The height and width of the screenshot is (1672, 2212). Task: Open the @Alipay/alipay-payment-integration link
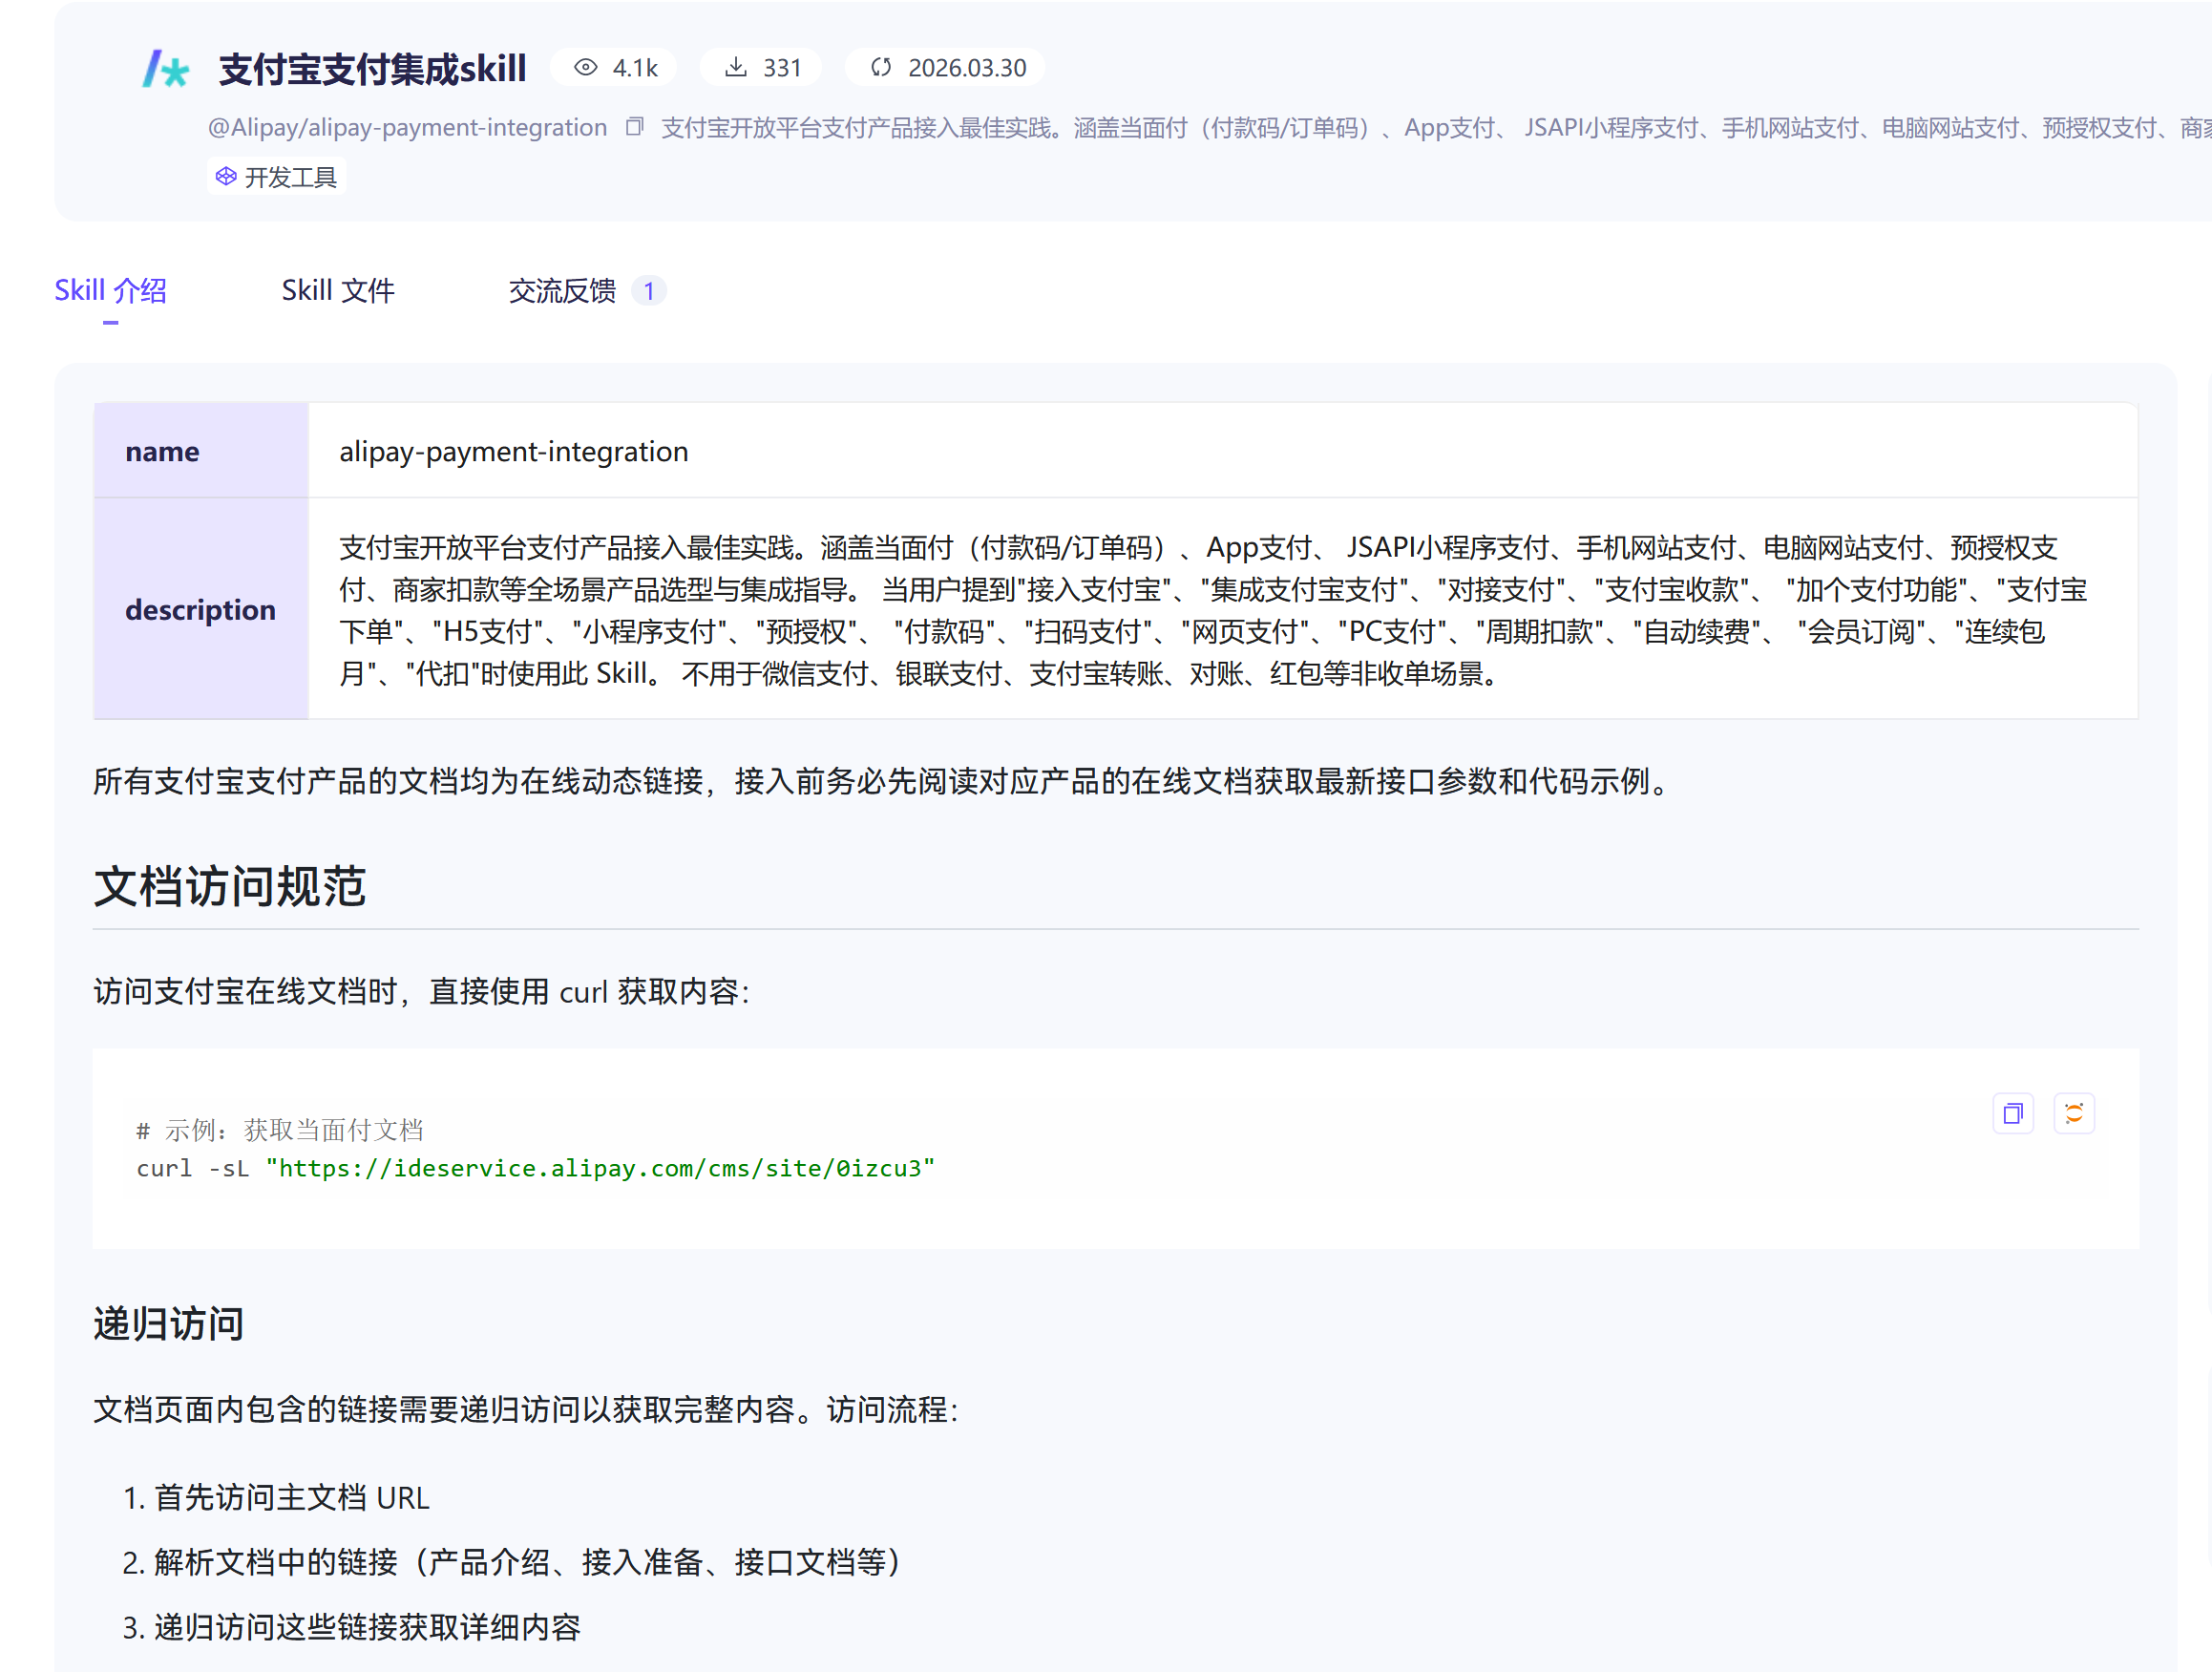[407, 127]
